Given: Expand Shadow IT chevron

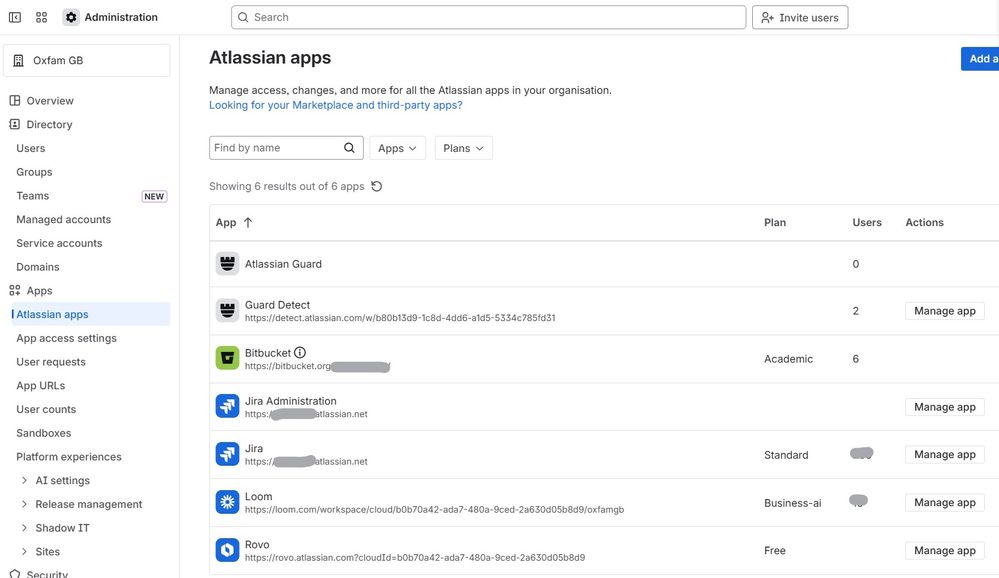Looking at the screenshot, I should tap(24, 528).
